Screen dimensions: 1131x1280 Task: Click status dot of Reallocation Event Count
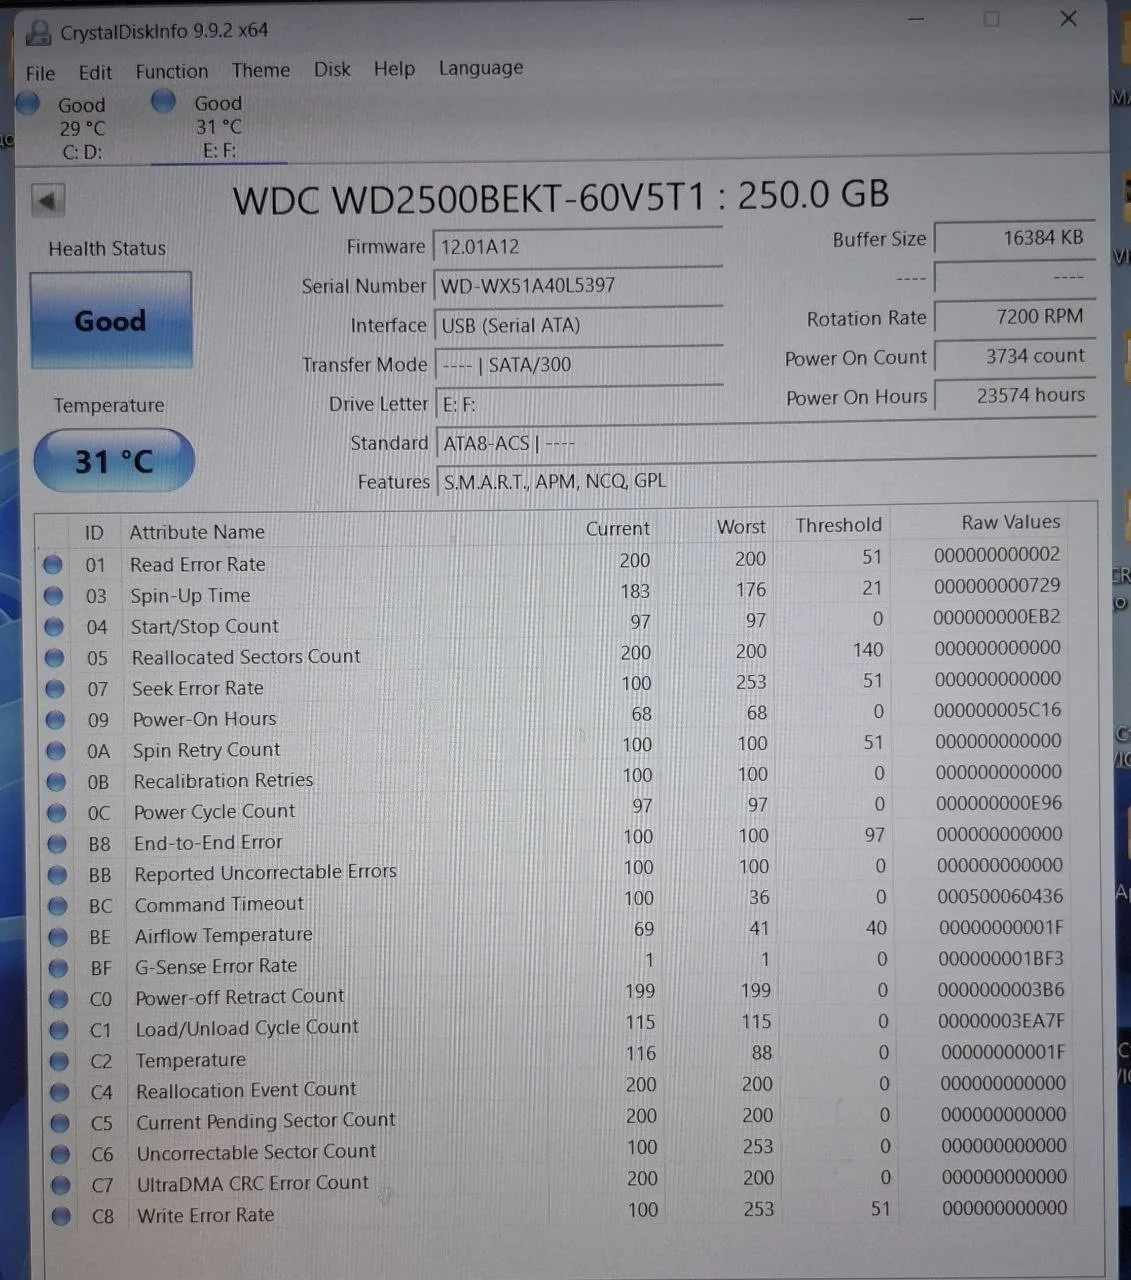(60, 1092)
